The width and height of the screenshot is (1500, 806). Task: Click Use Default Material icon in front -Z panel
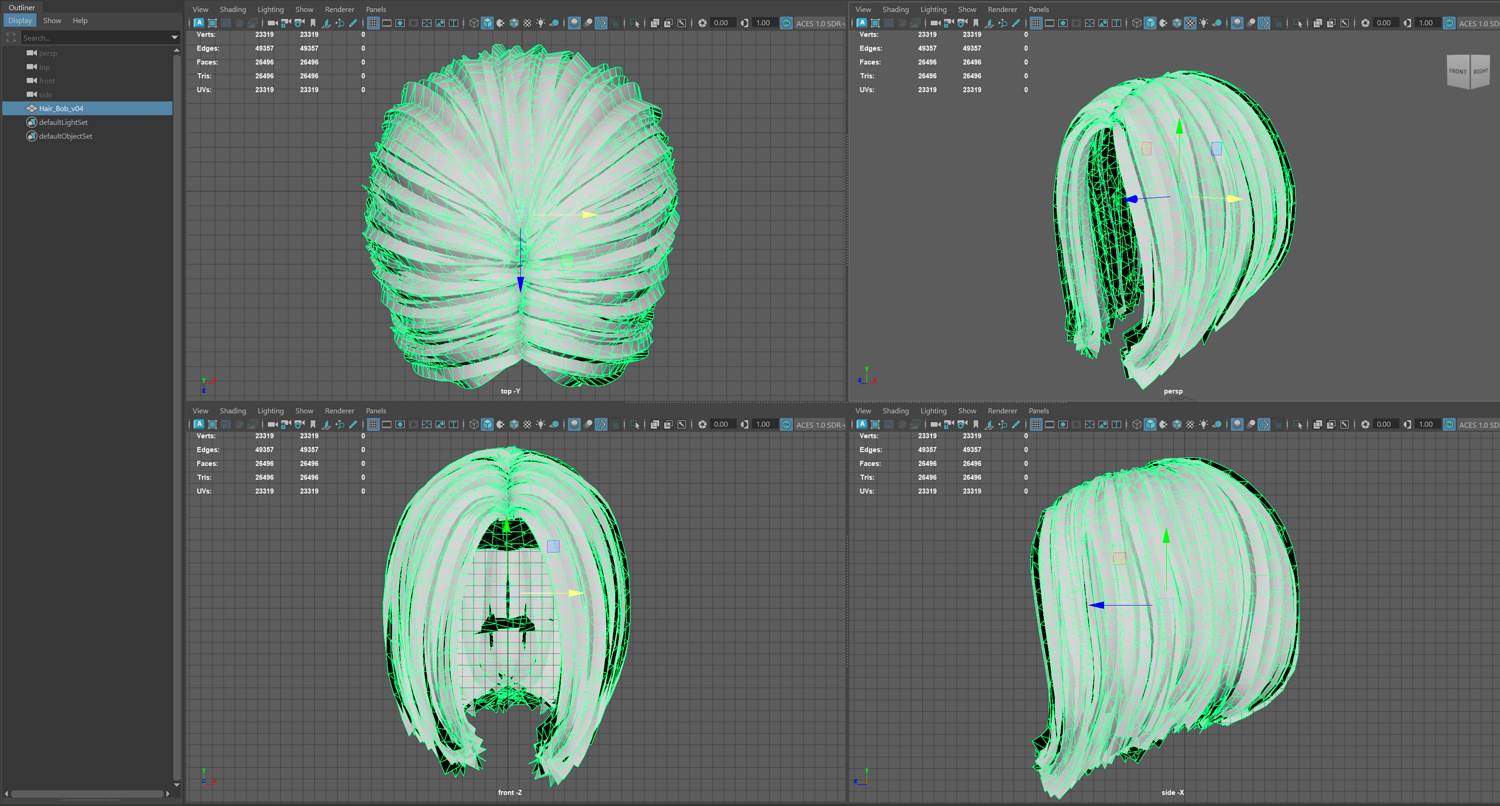click(501, 424)
